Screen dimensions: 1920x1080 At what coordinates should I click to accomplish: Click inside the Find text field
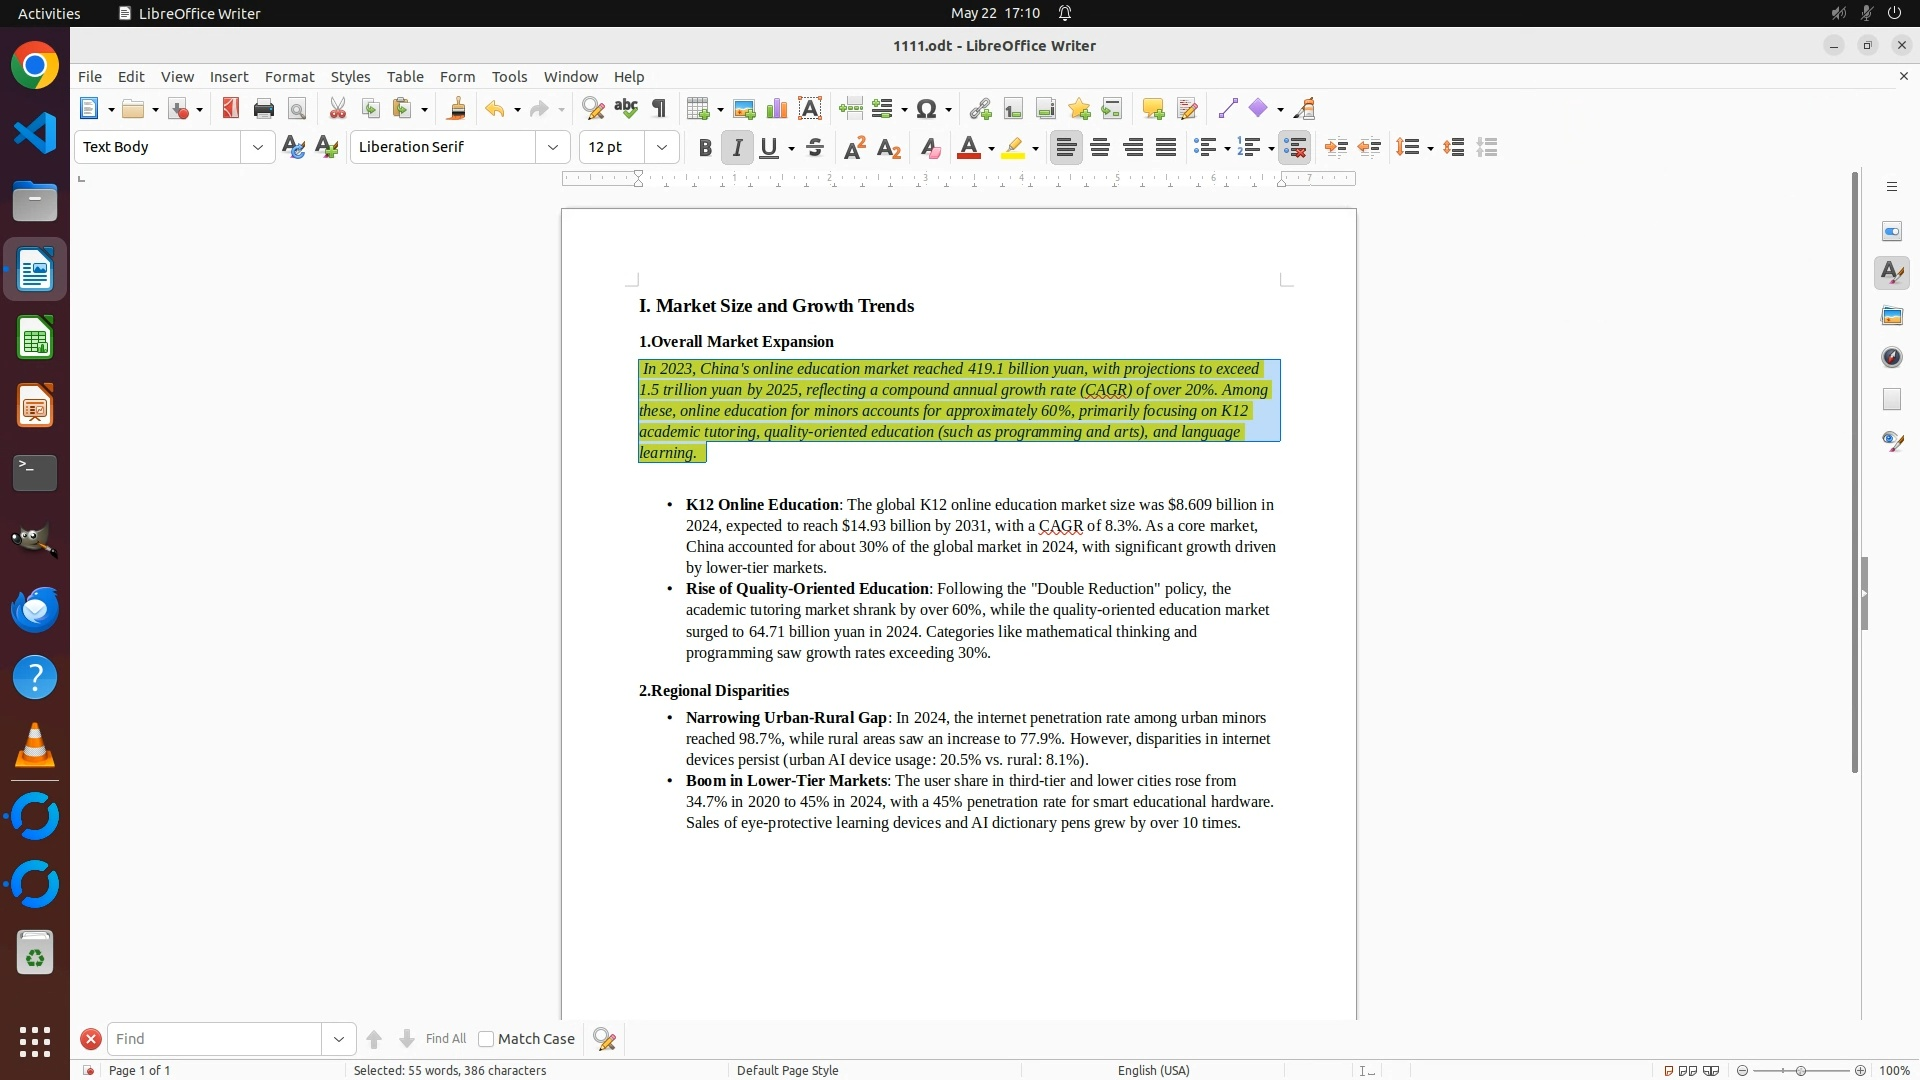pos(215,1039)
